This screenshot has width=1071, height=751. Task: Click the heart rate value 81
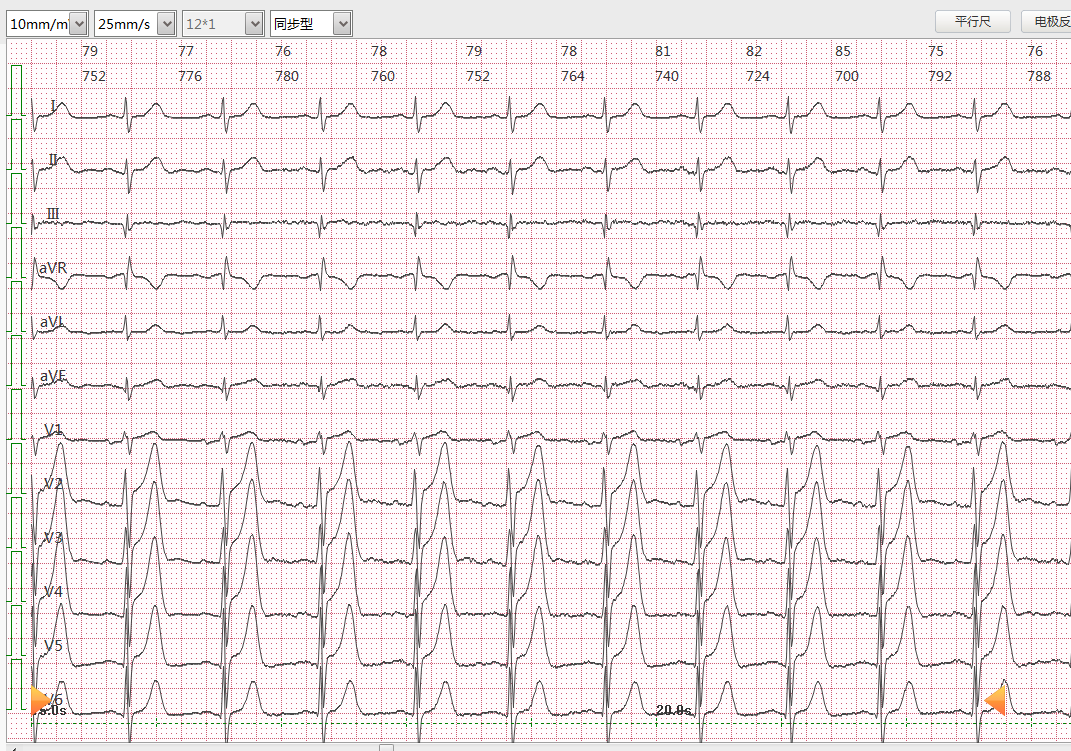click(x=663, y=51)
